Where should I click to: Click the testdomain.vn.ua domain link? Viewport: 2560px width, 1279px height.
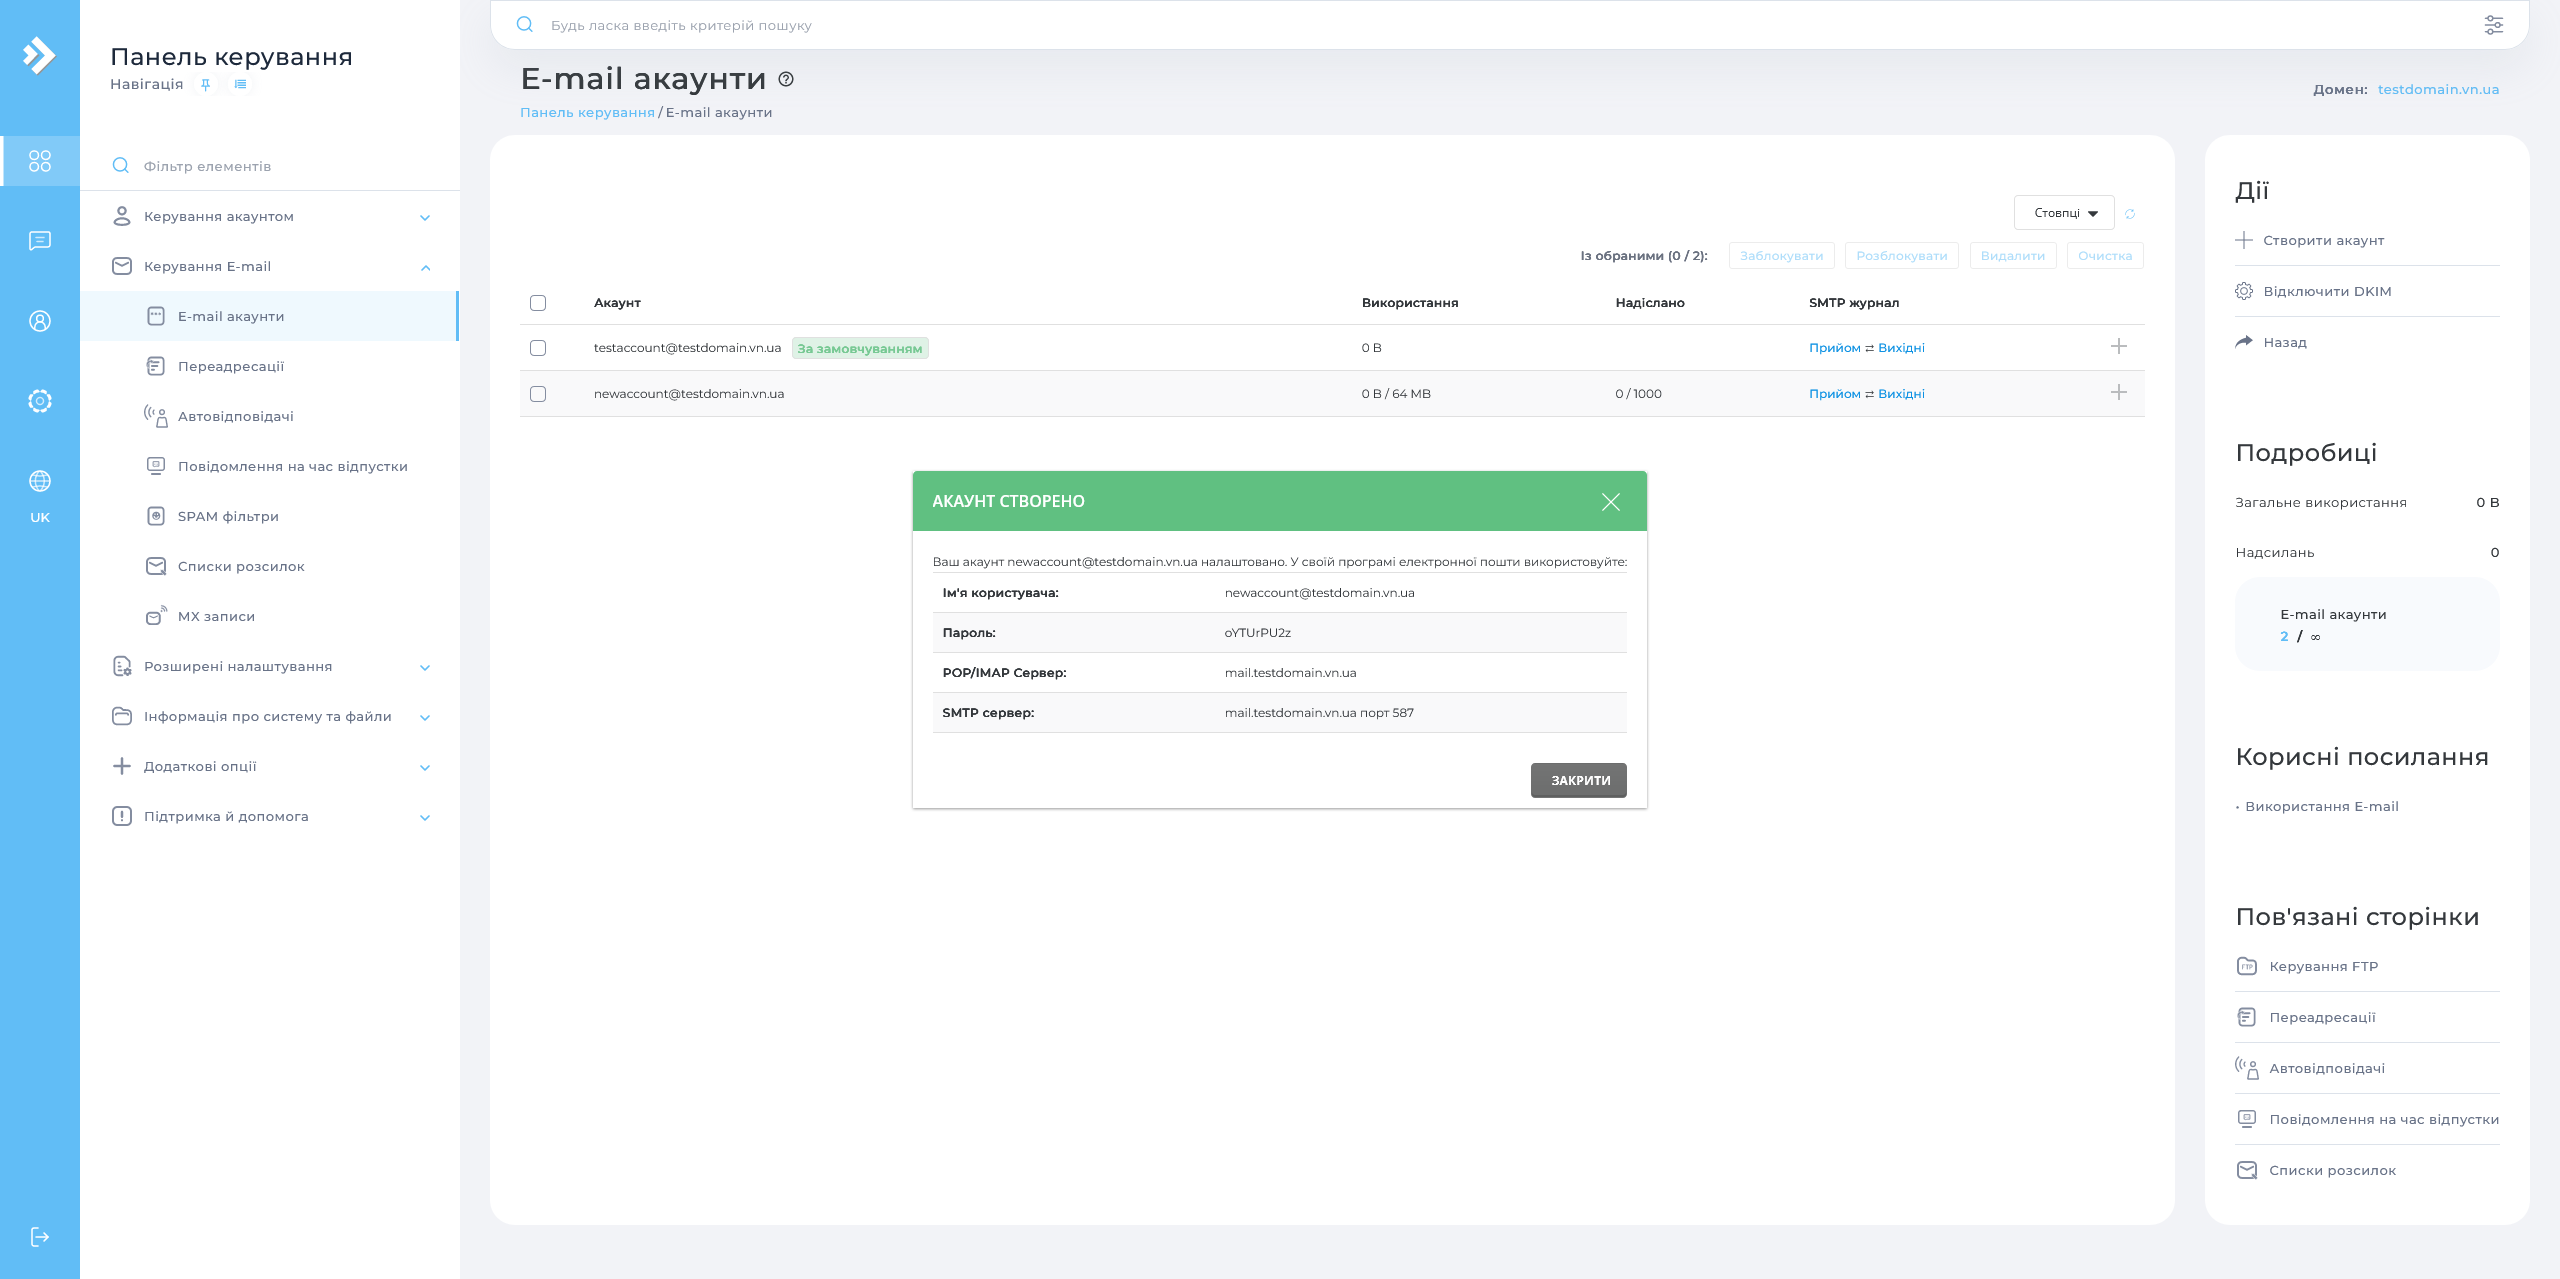point(2438,90)
